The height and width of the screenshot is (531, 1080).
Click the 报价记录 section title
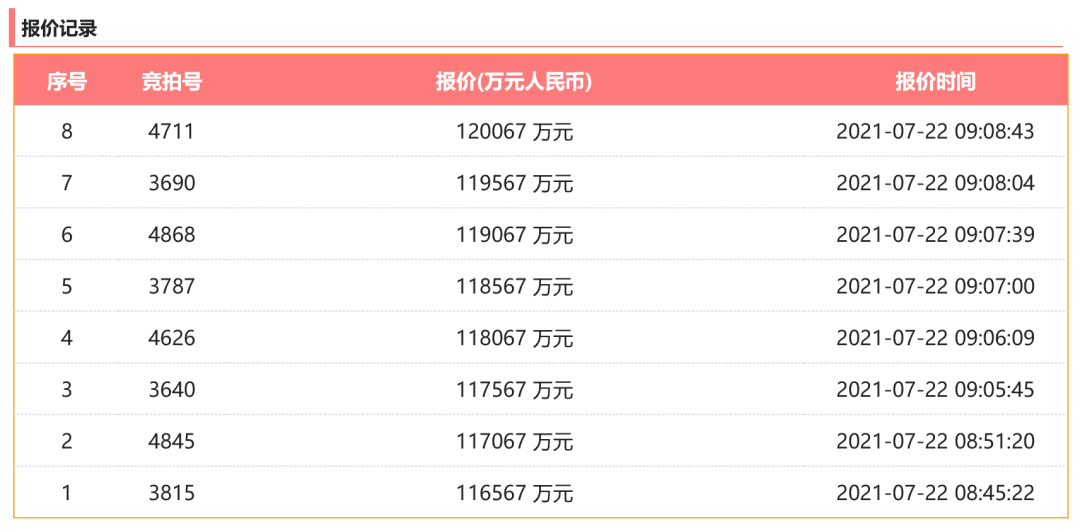pyautogui.click(x=59, y=28)
